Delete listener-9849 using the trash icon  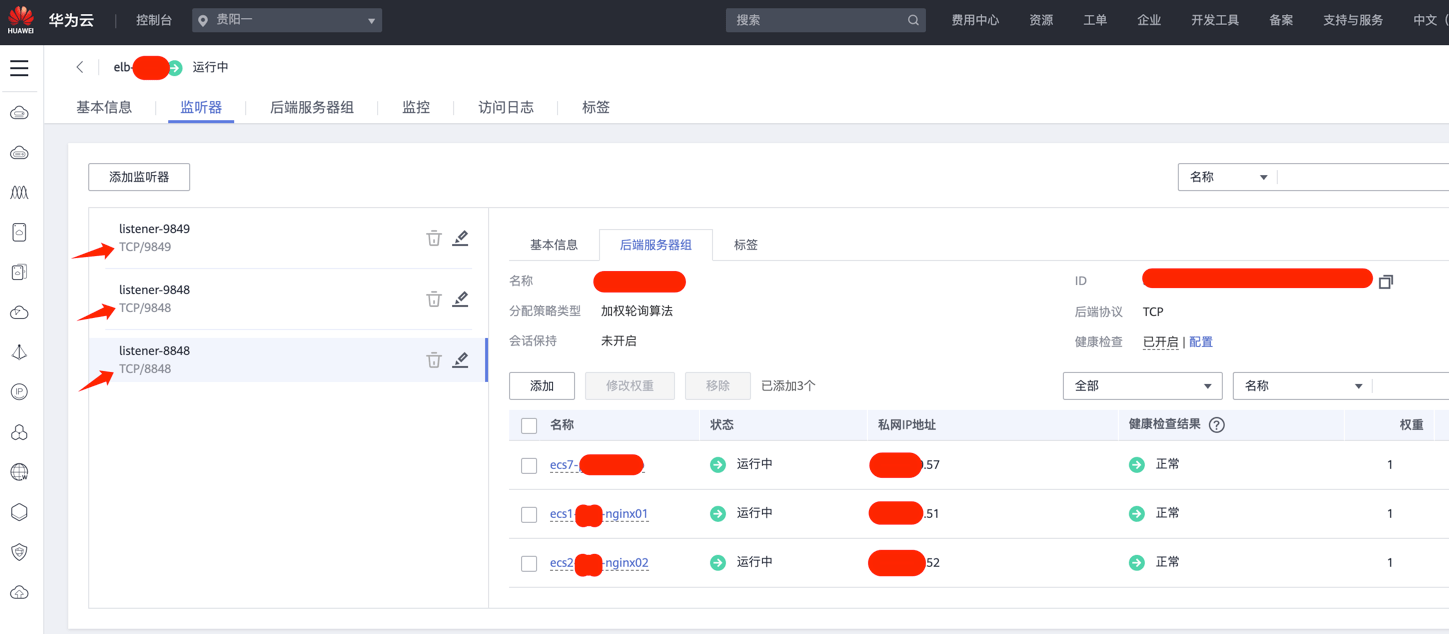click(434, 238)
